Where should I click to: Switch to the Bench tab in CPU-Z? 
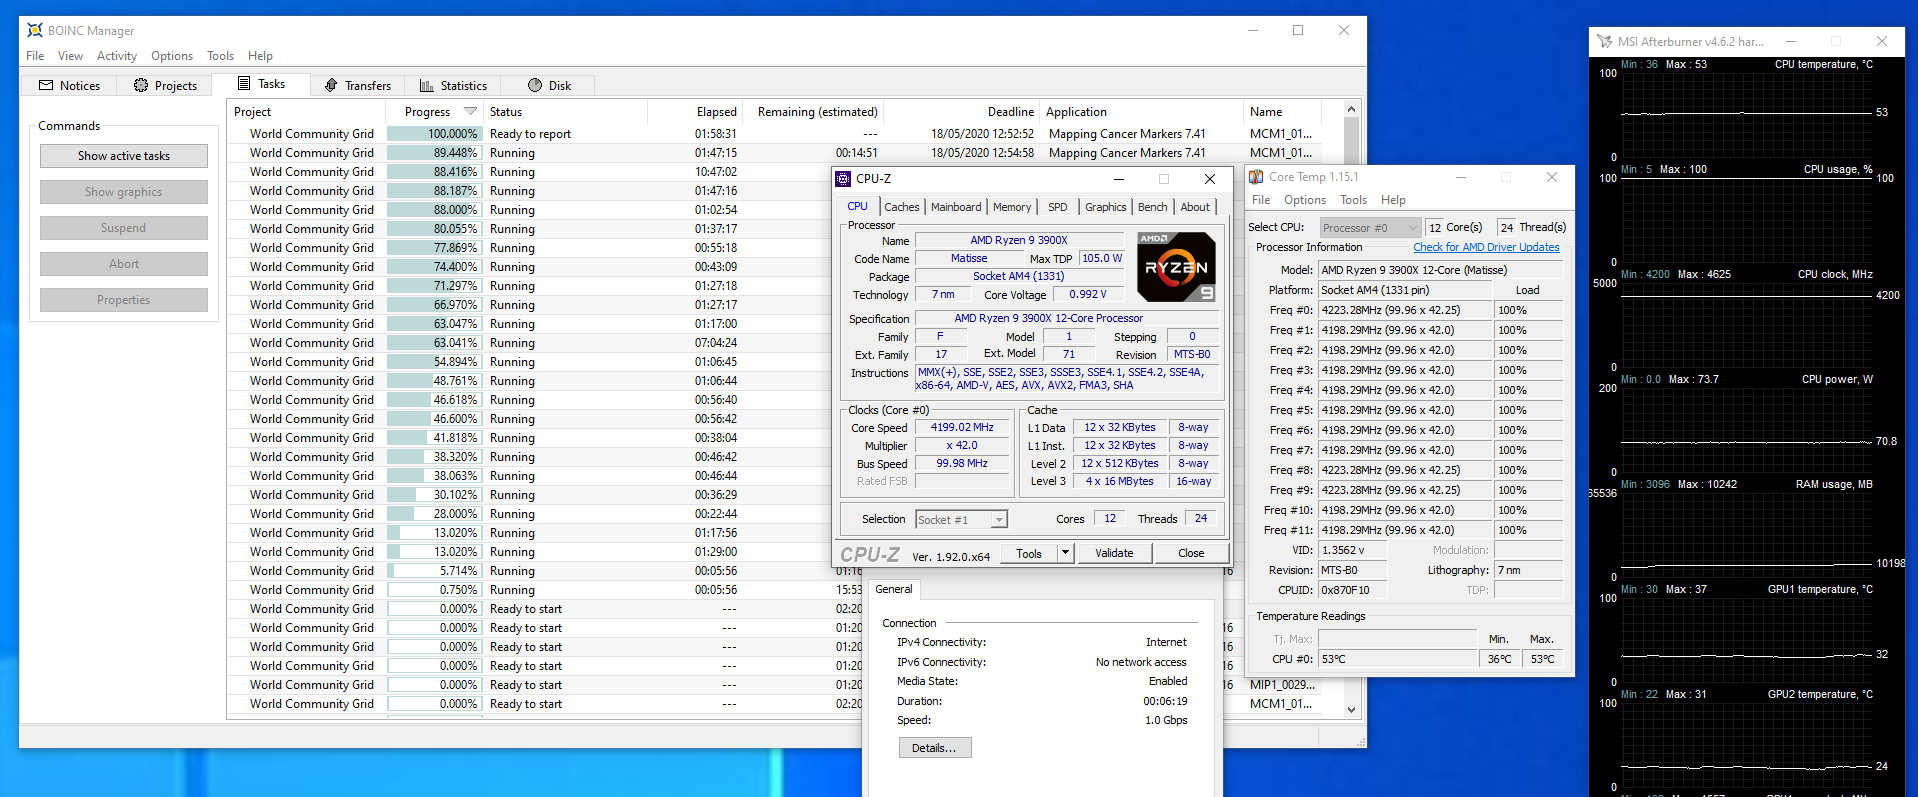(1152, 207)
